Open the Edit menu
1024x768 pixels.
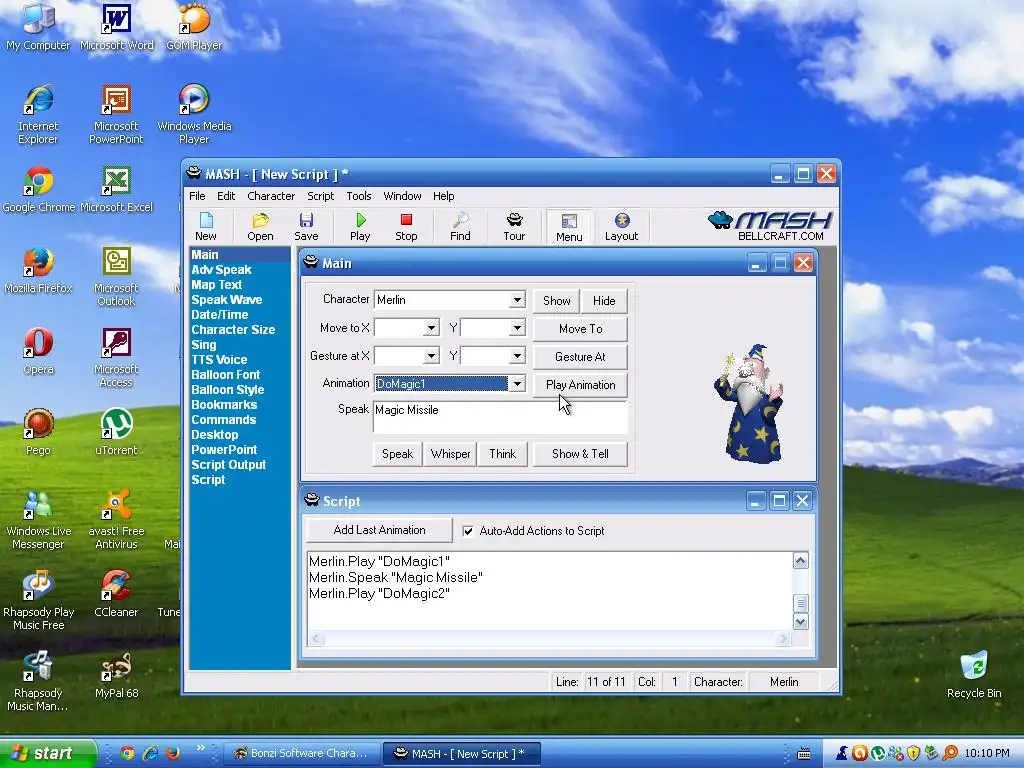pos(226,196)
